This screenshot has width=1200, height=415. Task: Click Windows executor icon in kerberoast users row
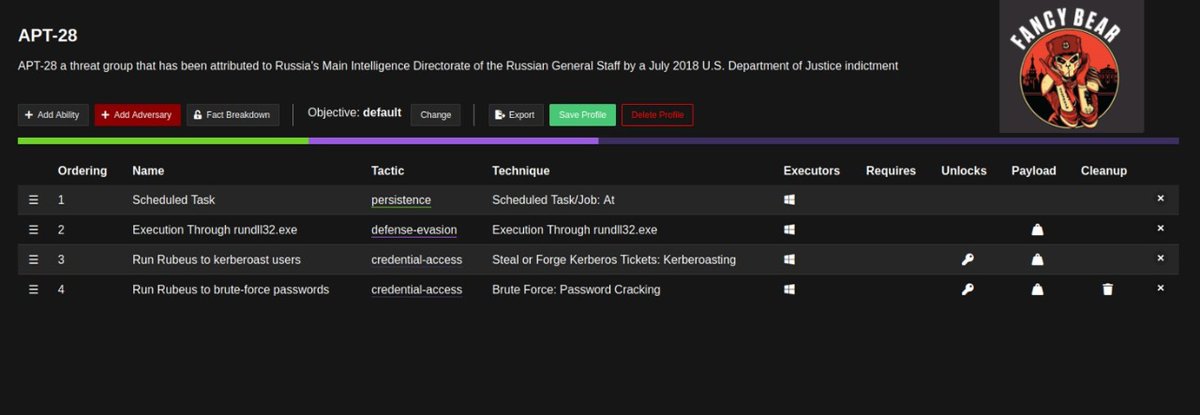(x=789, y=260)
